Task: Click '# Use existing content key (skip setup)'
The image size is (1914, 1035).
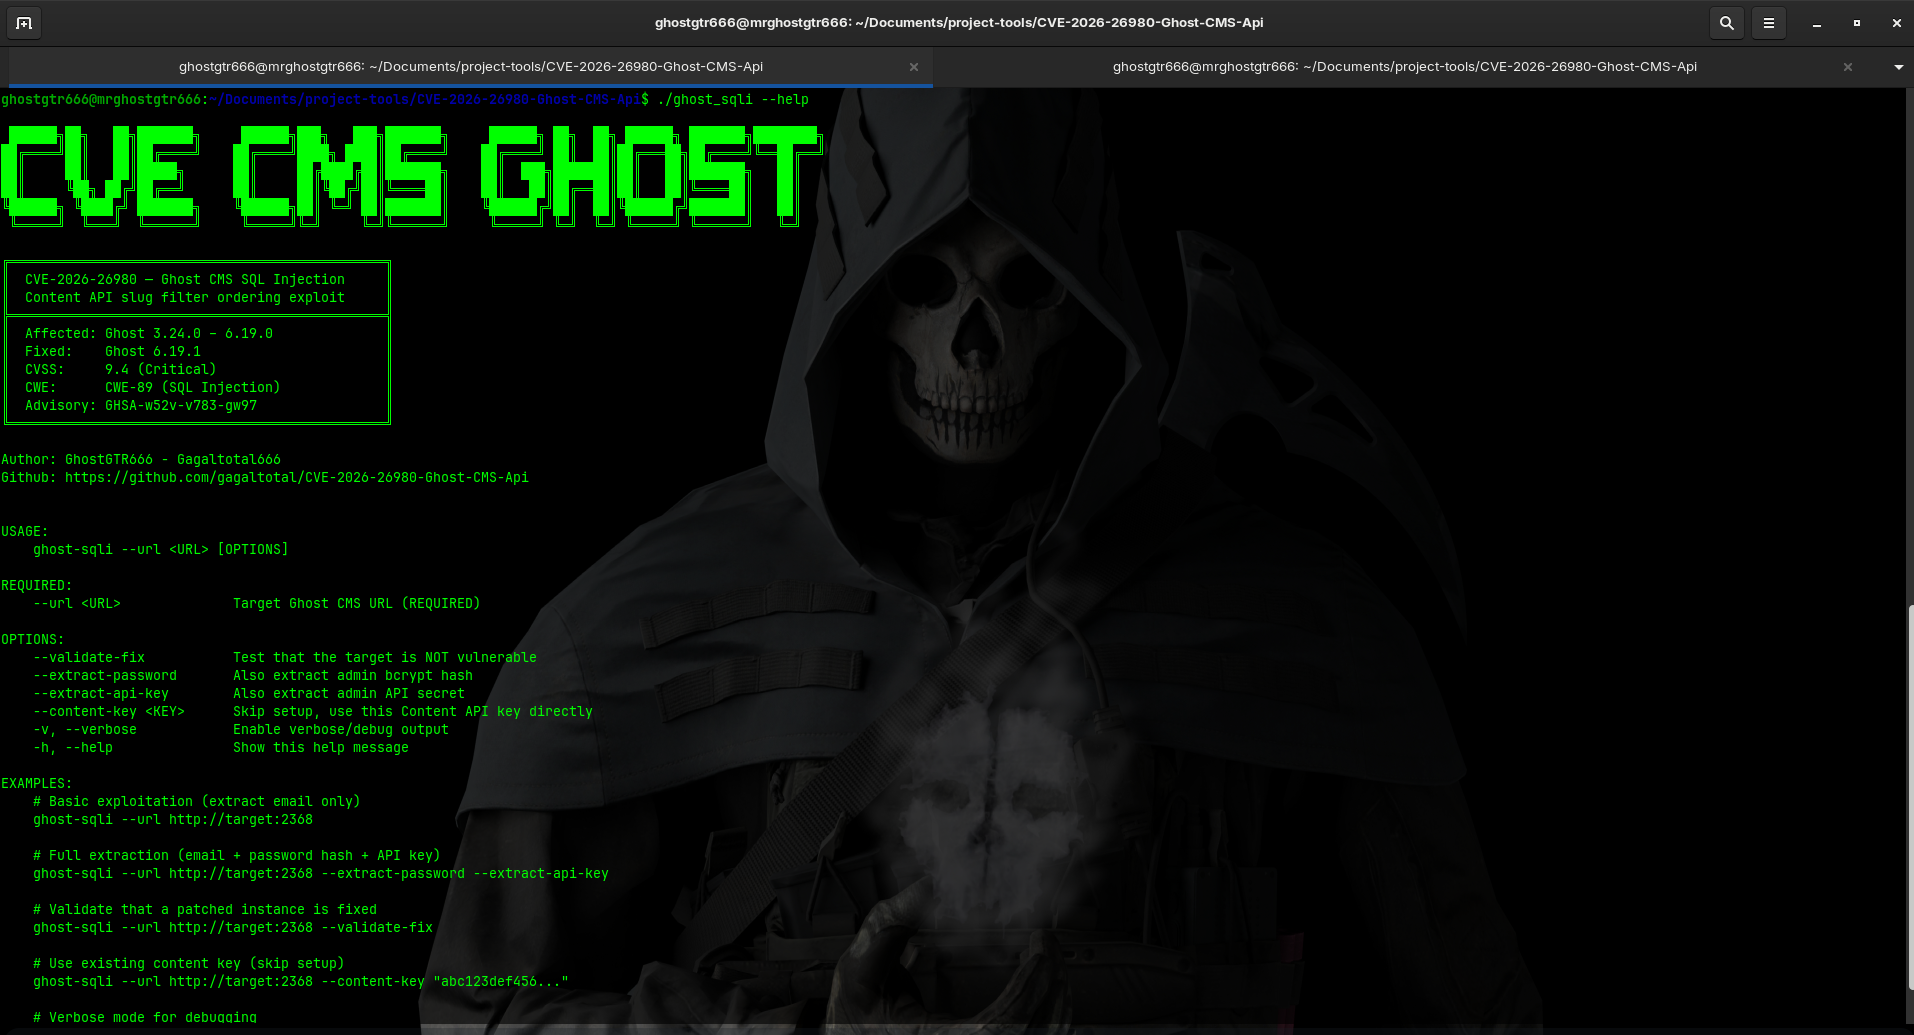Action: click(x=189, y=964)
